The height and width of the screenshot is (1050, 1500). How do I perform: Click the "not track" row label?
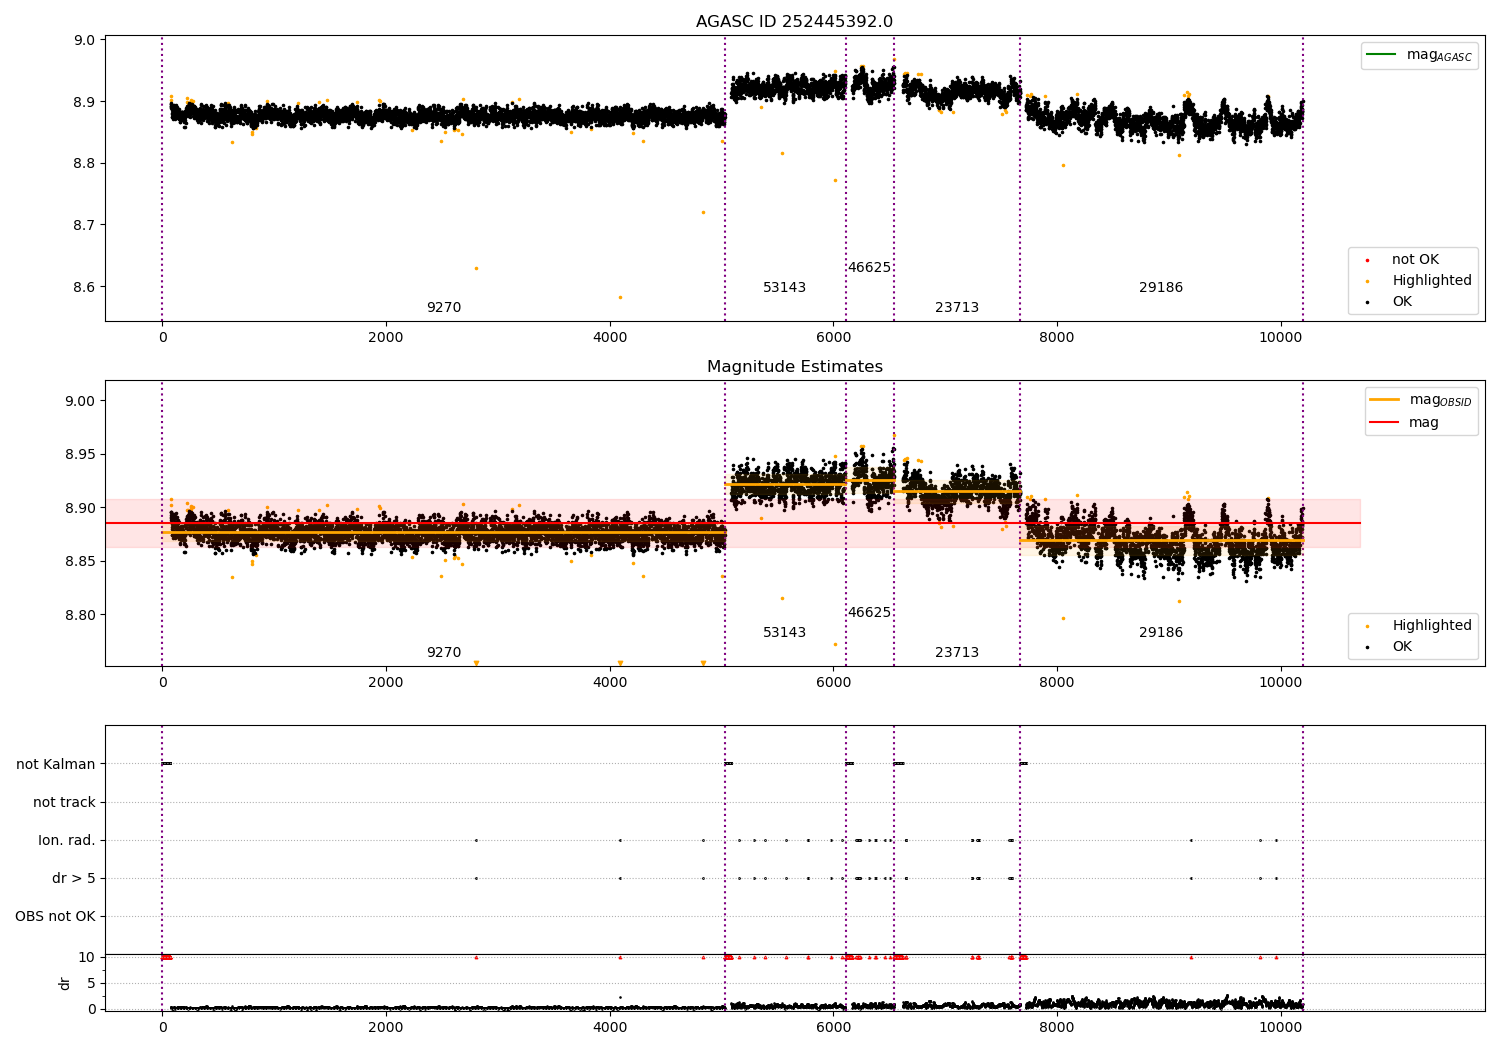click(x=64, y=802)
